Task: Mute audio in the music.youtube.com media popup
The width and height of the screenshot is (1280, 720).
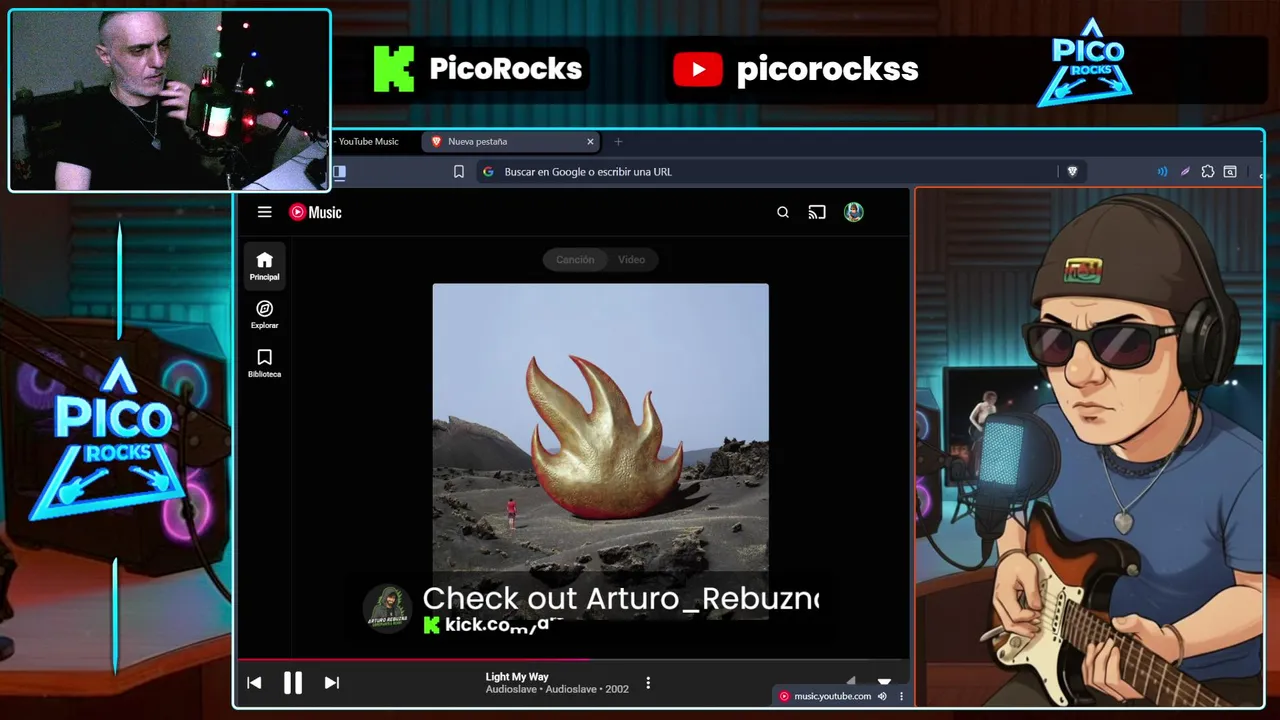Action: coord(882,696)
